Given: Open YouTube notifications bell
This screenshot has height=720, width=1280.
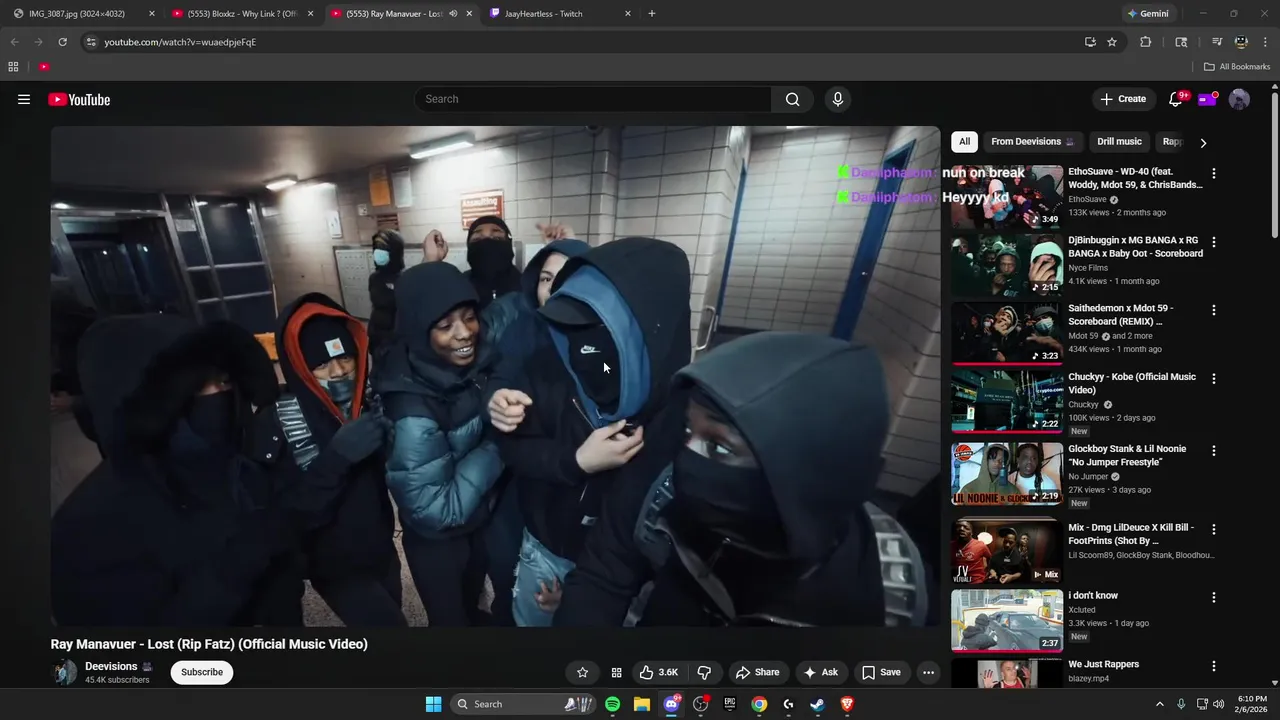Looking at the screenshot, I should 1176,99.
